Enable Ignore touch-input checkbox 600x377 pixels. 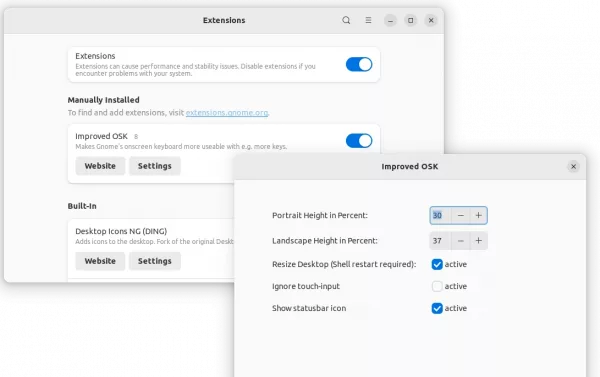(437, 286)
